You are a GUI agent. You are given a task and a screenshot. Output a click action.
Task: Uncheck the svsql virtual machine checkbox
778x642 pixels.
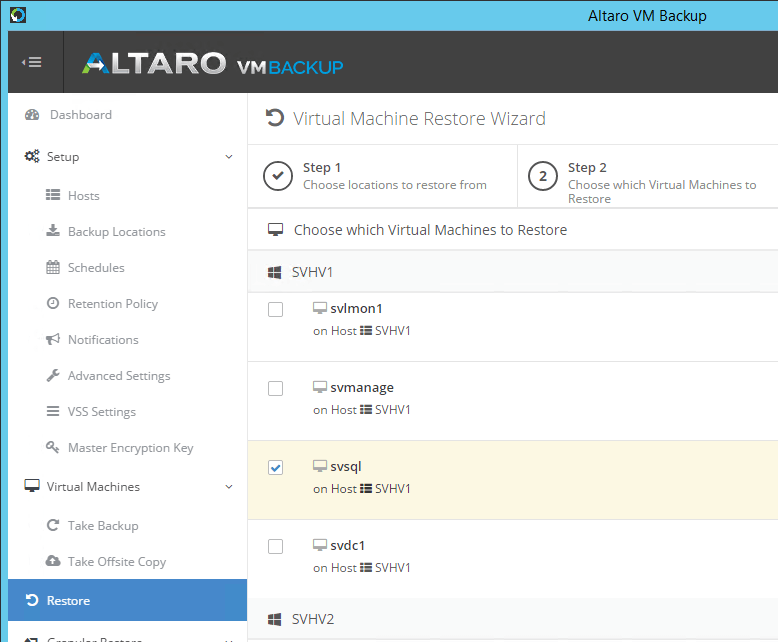pyautogui.click(x=275, y=467)
